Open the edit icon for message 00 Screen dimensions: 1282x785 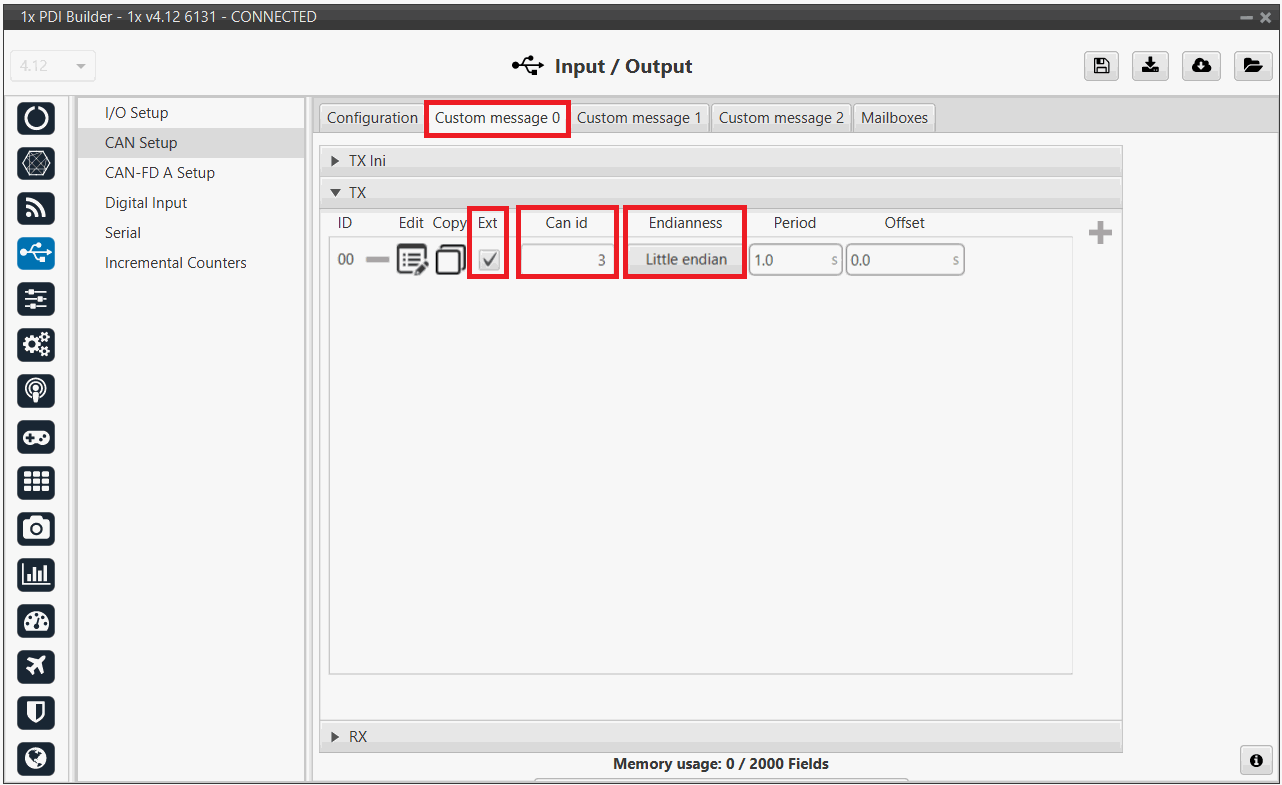click(412, 260)
